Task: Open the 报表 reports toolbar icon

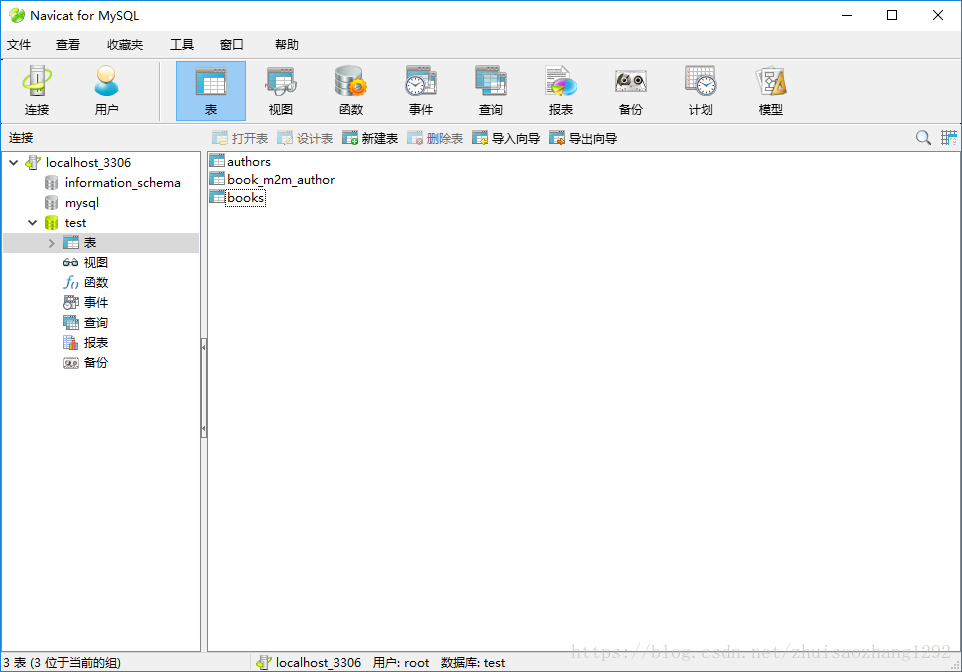Action: click(561, 90)
